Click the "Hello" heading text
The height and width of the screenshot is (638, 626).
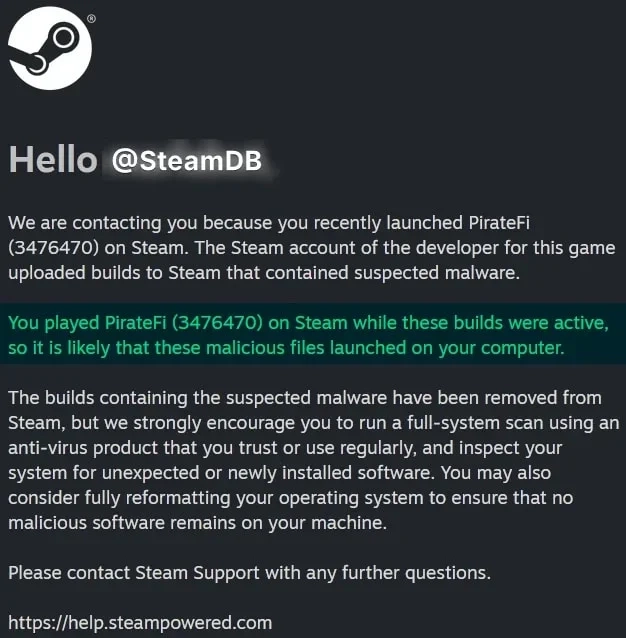(52, 161)
